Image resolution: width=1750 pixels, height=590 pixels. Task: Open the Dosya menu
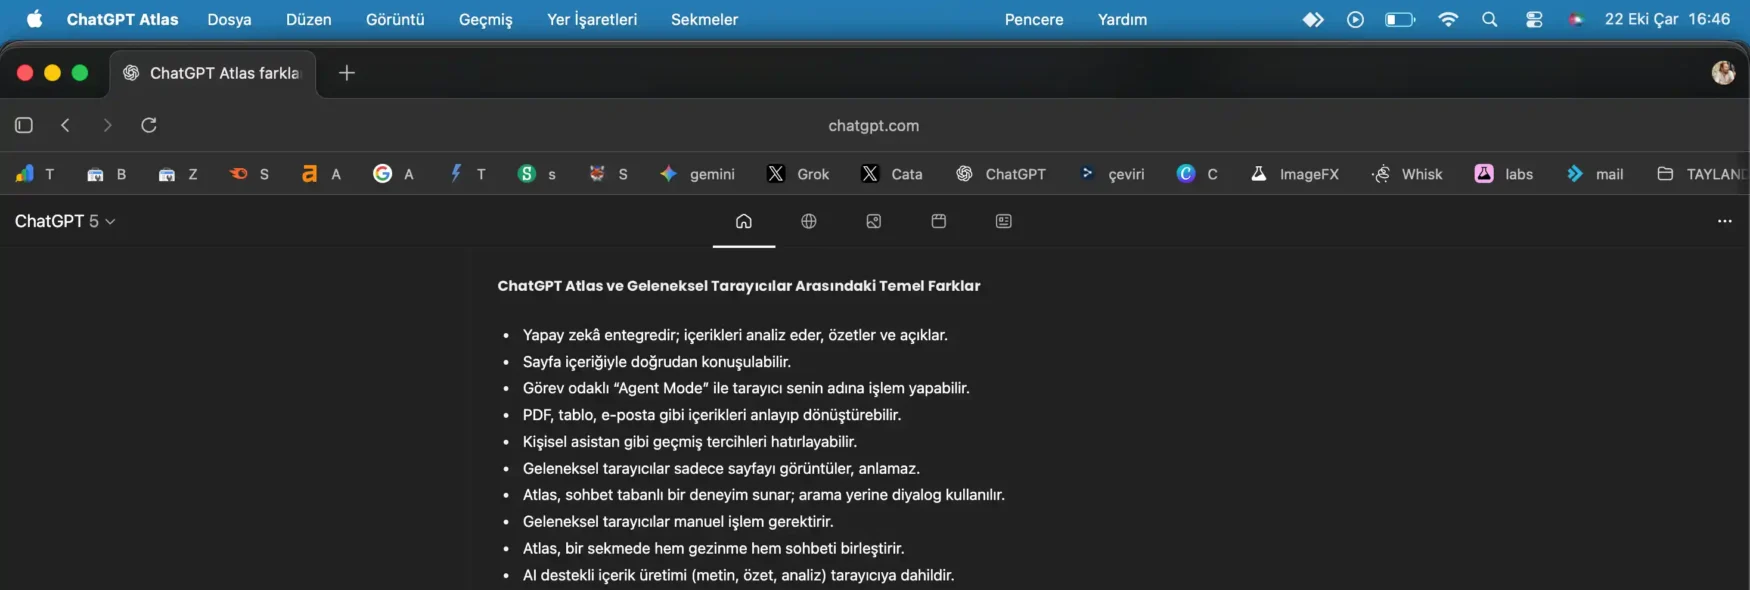point(229,19)
